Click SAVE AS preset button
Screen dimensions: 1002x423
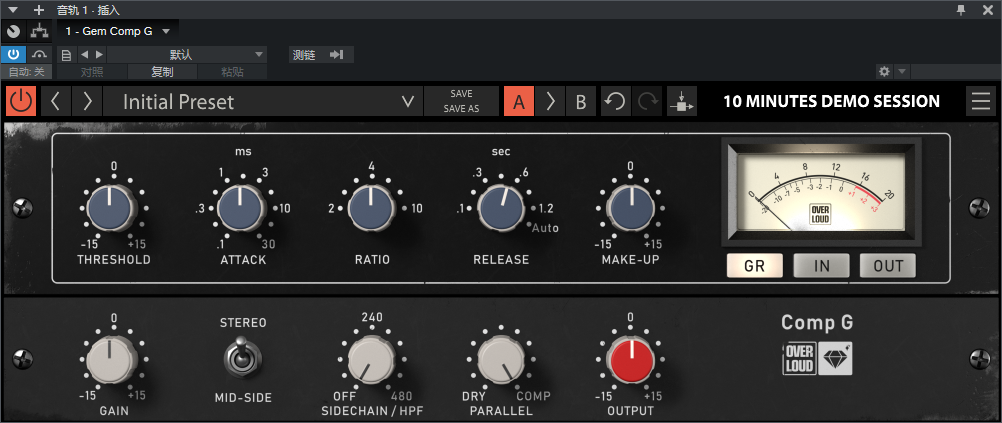461,109
